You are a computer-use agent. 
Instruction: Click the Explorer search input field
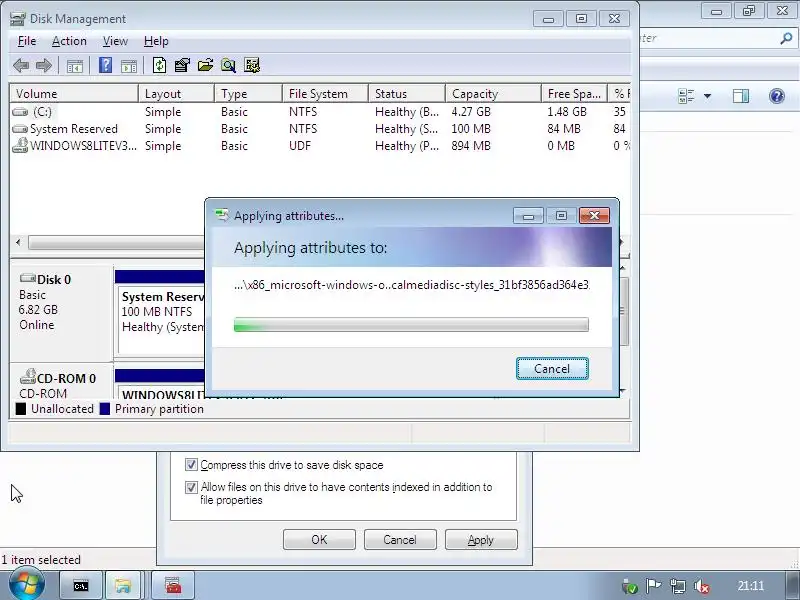point(709,38)
